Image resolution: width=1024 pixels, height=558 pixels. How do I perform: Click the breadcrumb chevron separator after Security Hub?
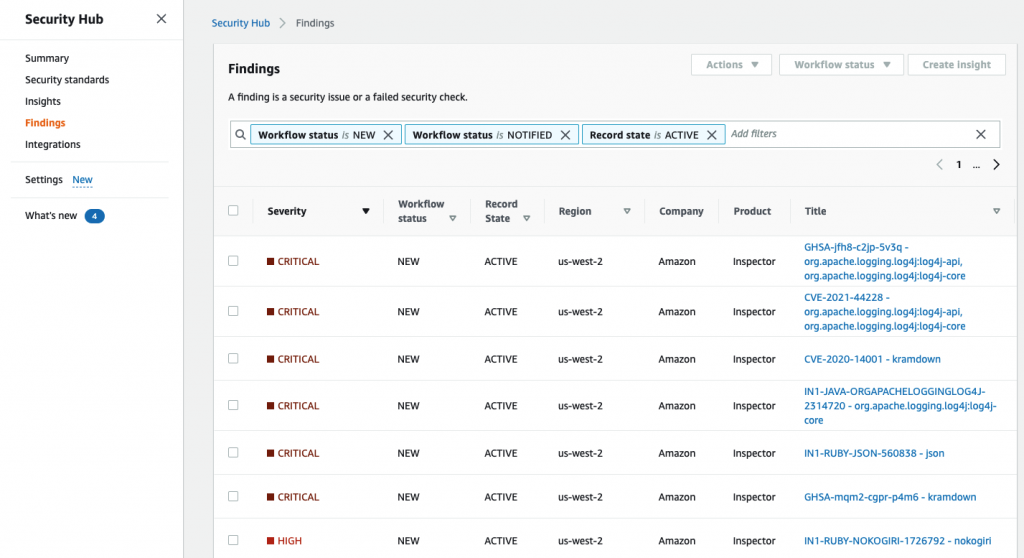tap(283, 23)
